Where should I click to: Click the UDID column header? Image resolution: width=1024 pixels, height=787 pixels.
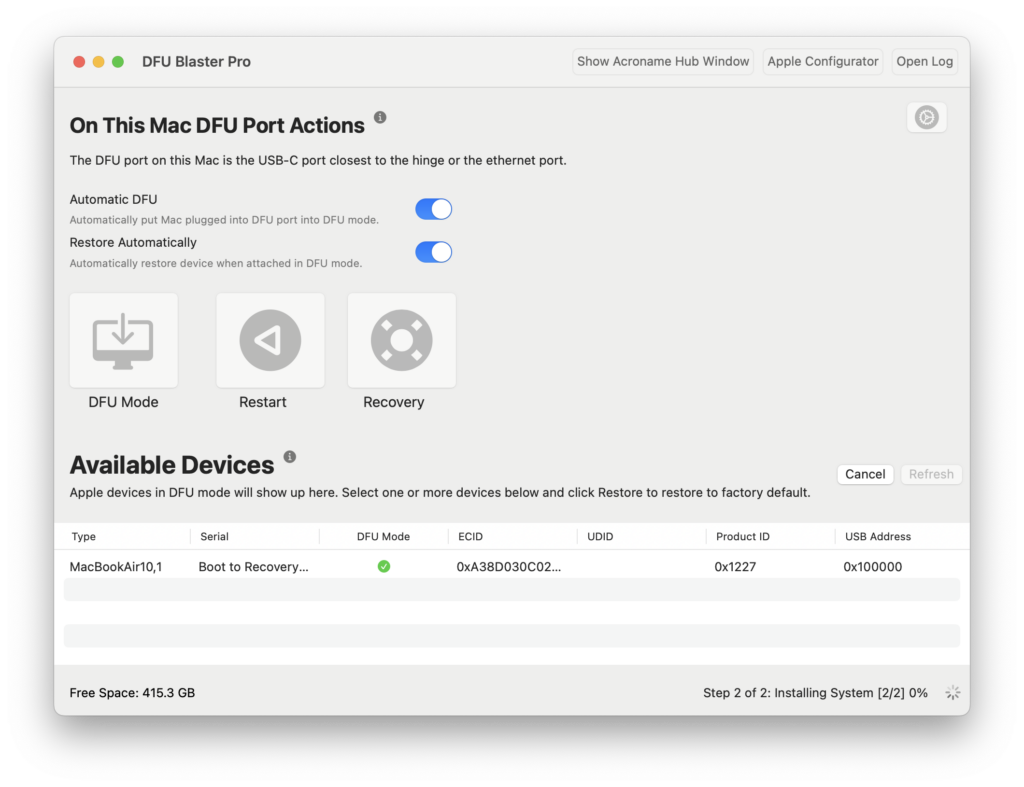pyautogui.click(x=600, y=536)
